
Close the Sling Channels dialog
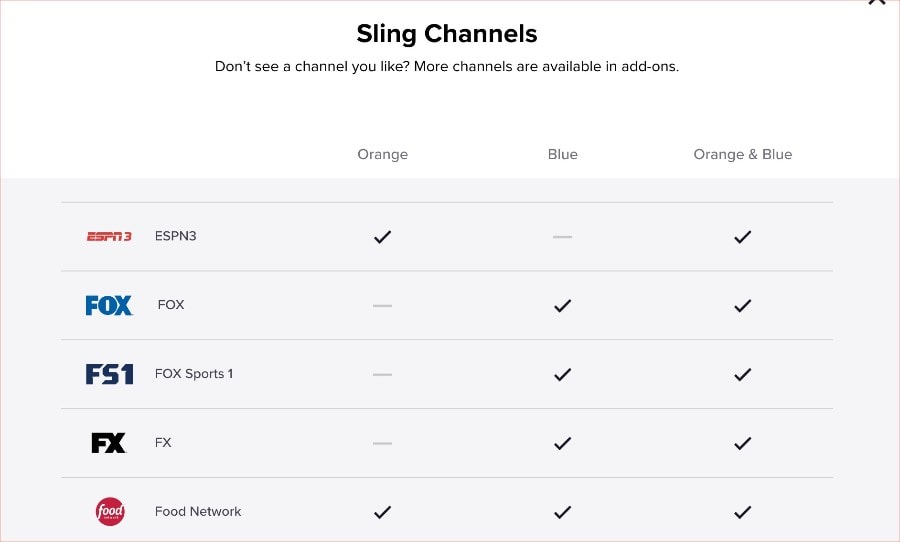click(x=877, y=2)
